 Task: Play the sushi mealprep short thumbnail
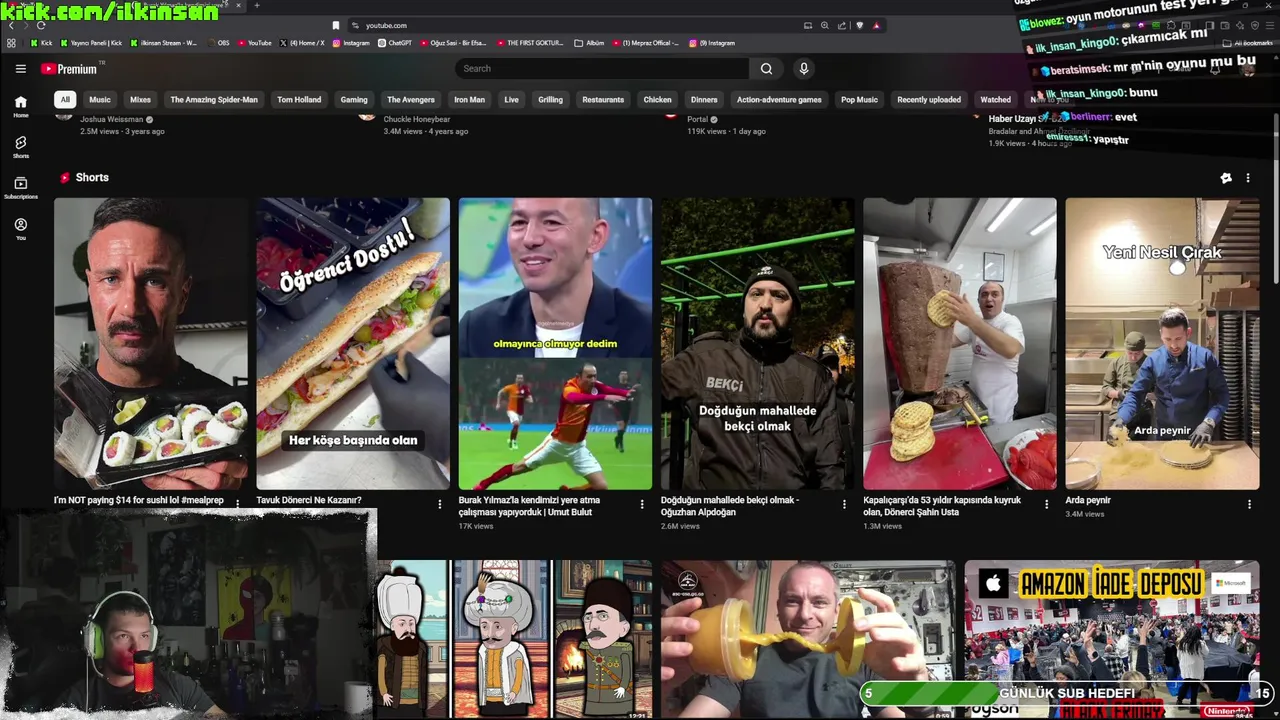coord(151,344)
